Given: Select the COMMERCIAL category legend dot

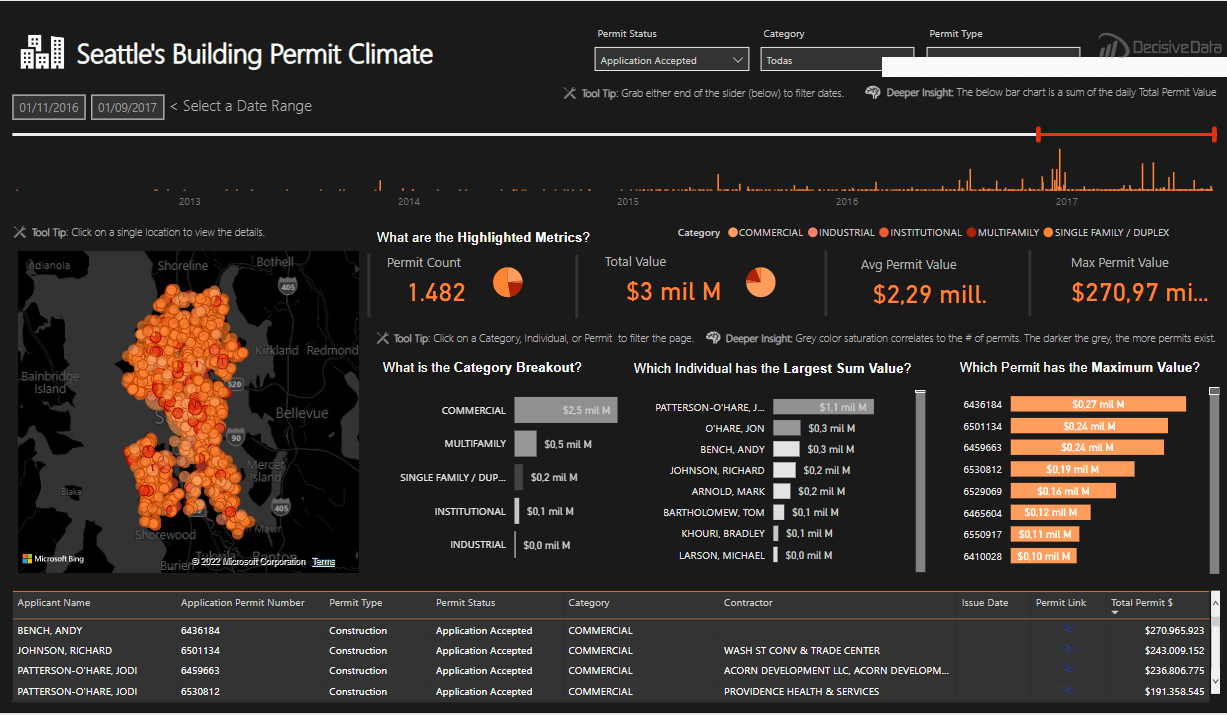Looking at the screenshot, I should click(733, 233).
